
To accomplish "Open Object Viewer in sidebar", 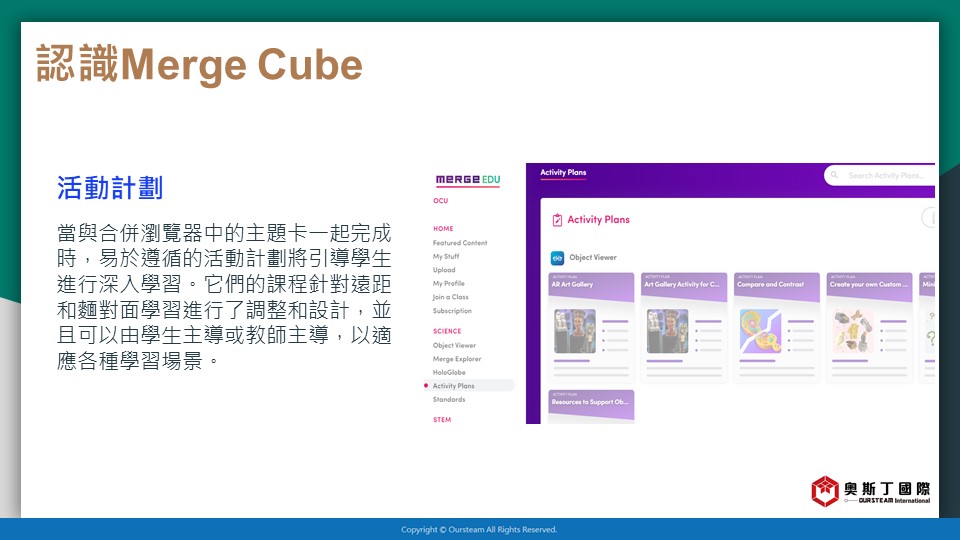I will [454, 345].
